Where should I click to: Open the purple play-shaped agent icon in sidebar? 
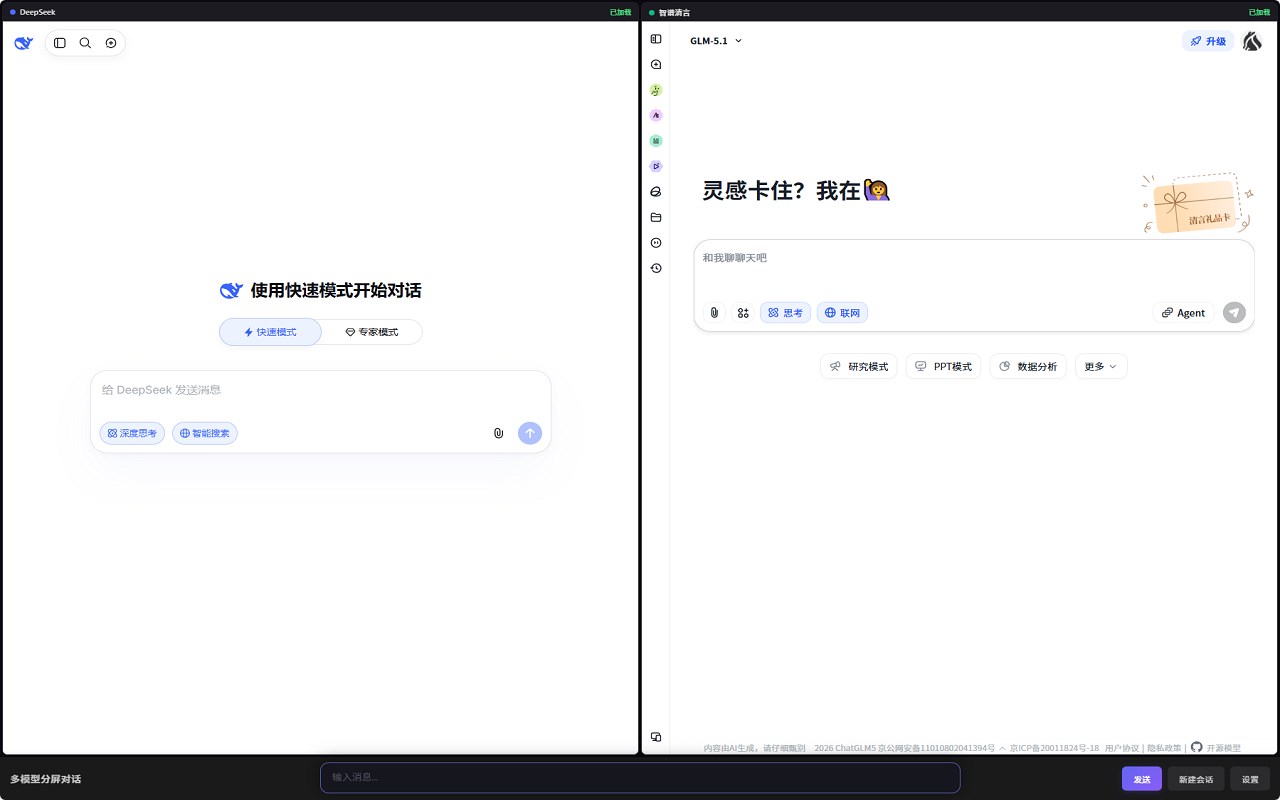[x=656, y=166]
